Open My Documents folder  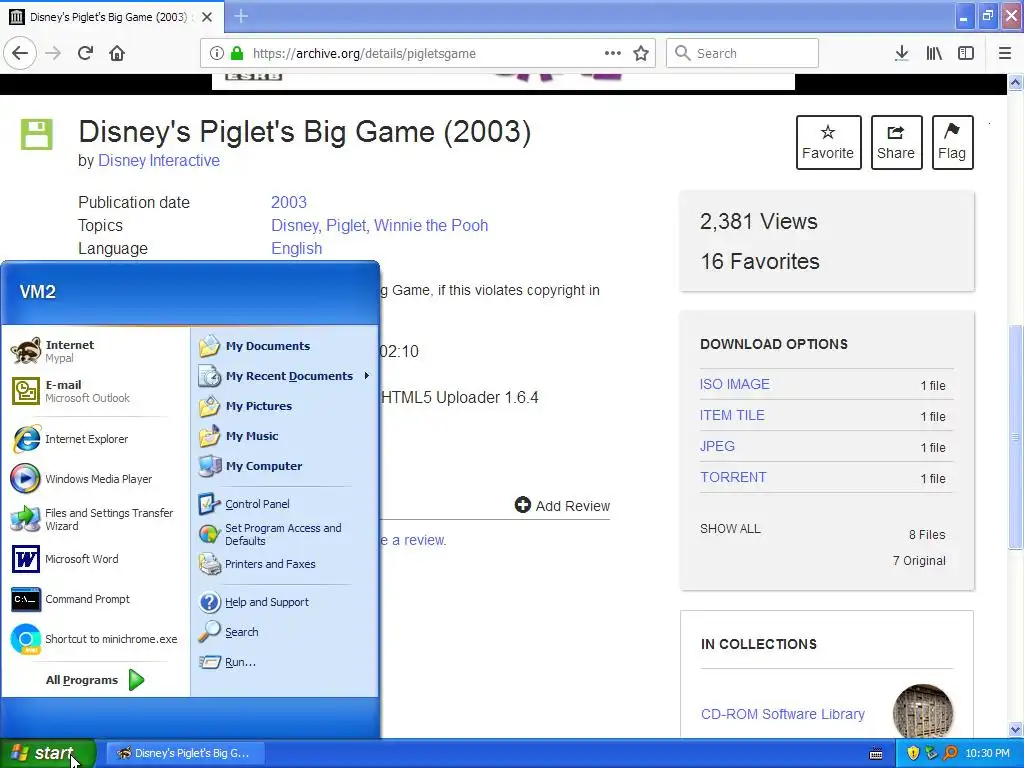tap(285, 345)
